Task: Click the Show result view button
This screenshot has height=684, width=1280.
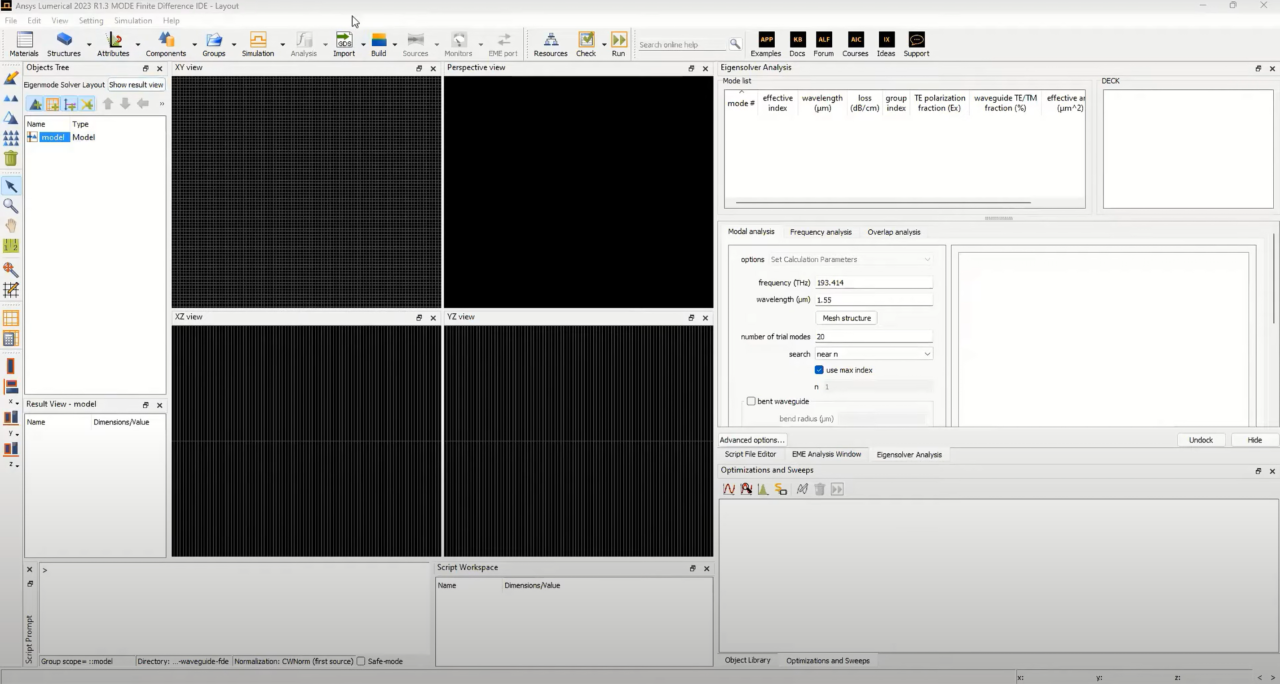Action: point(136,85)
